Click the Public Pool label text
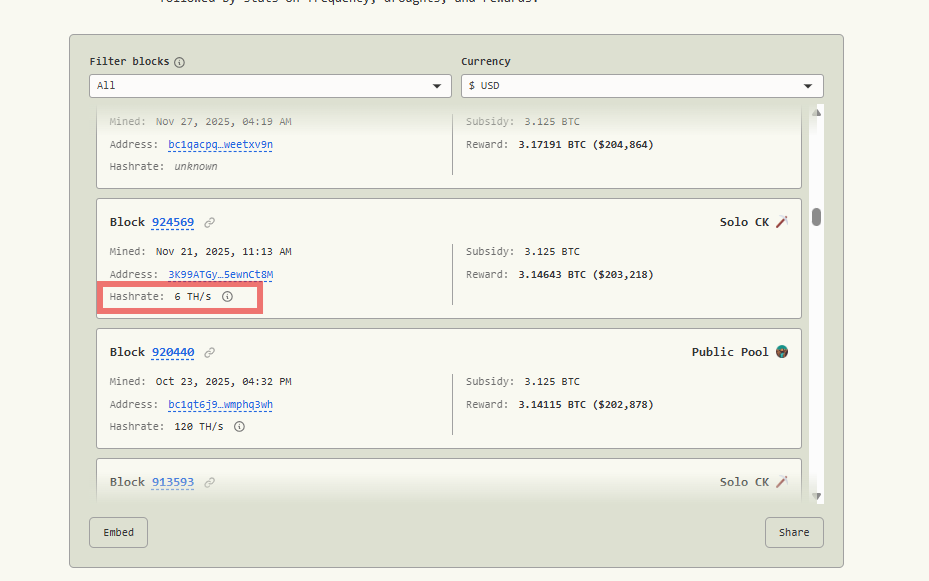Viewport: 929px width, 581px height. tap(730, 352)
